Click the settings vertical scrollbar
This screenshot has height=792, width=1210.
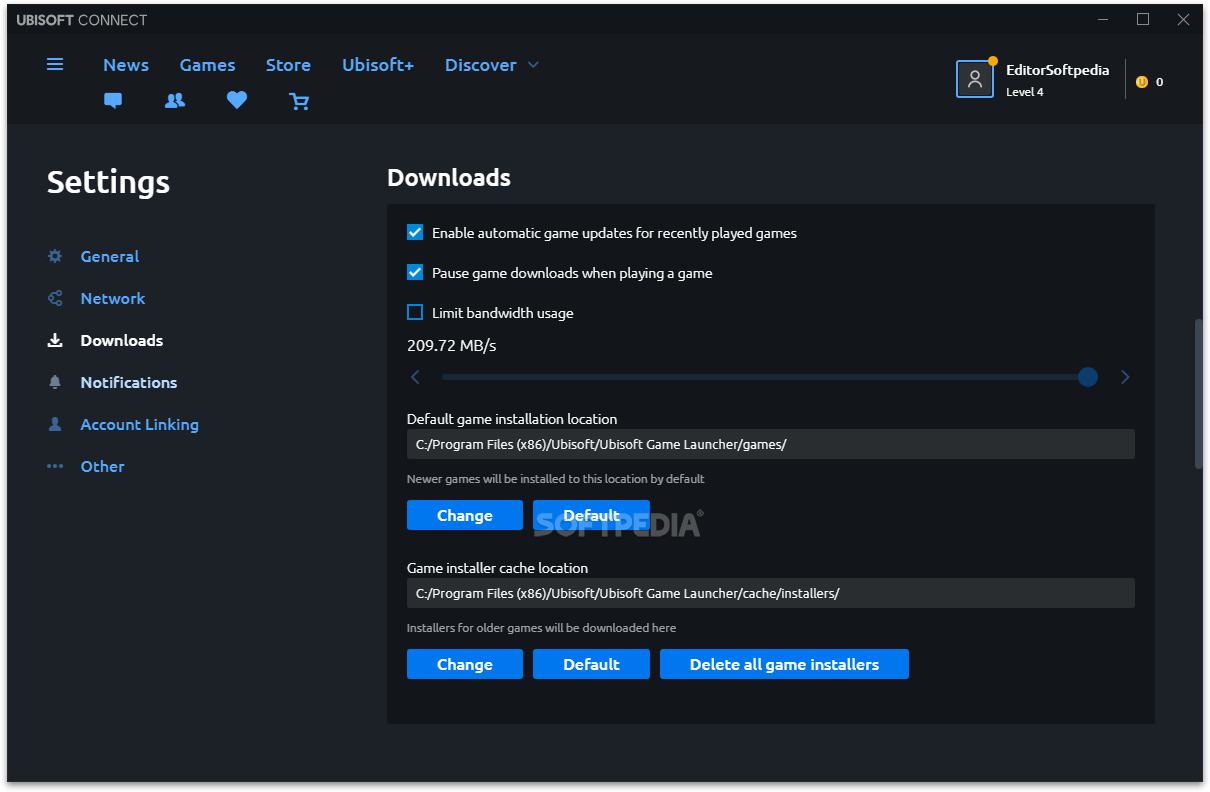coord(1198,394)
